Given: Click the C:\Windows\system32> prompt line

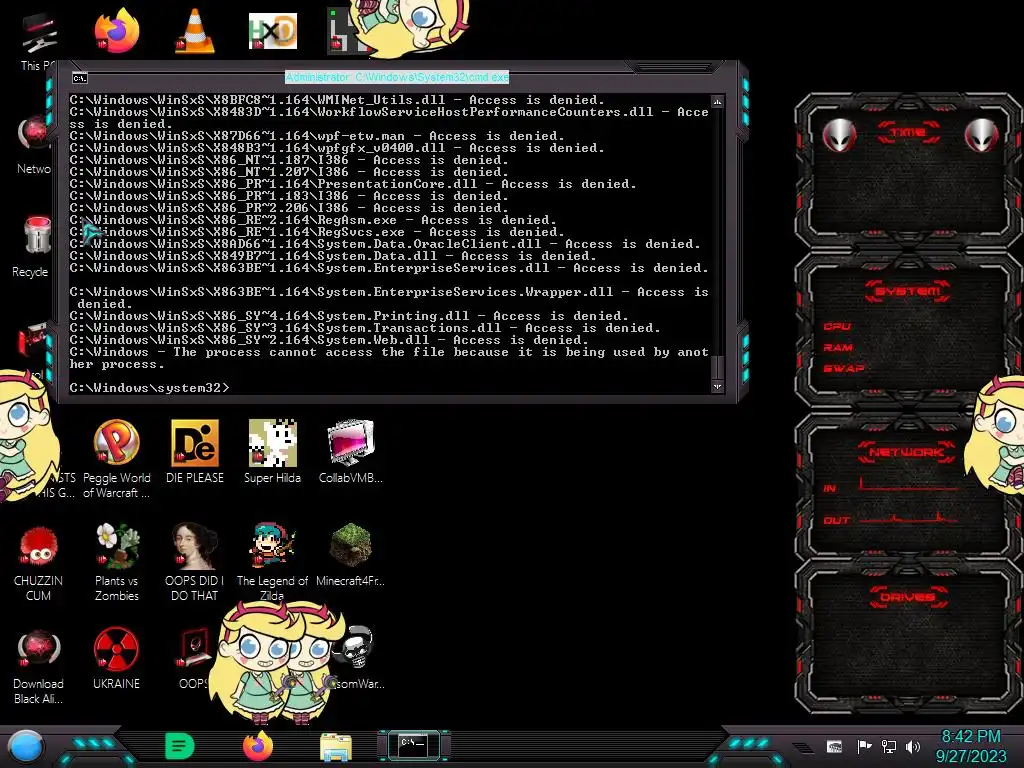Looking at the screenshot, I should [150, 388].
